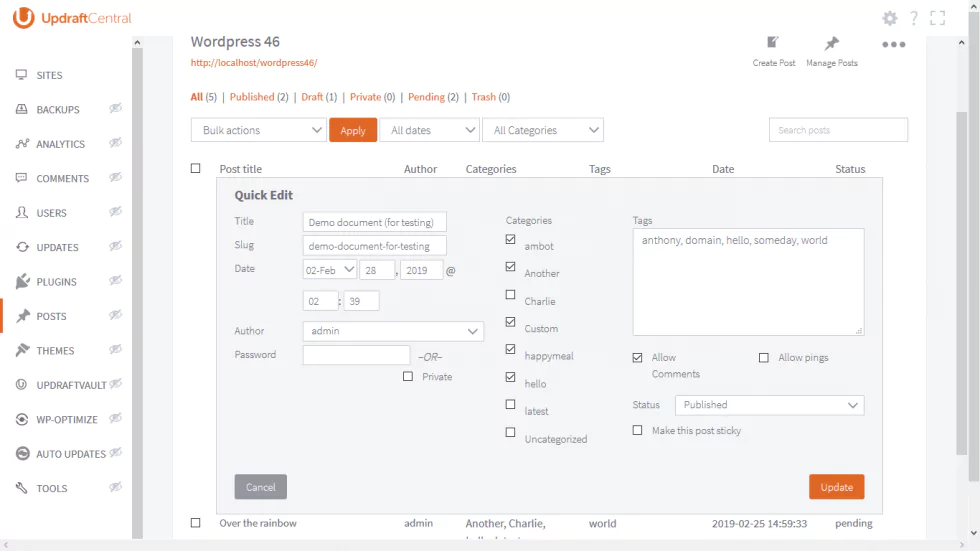Click the Search posts field

click(838, 130)
